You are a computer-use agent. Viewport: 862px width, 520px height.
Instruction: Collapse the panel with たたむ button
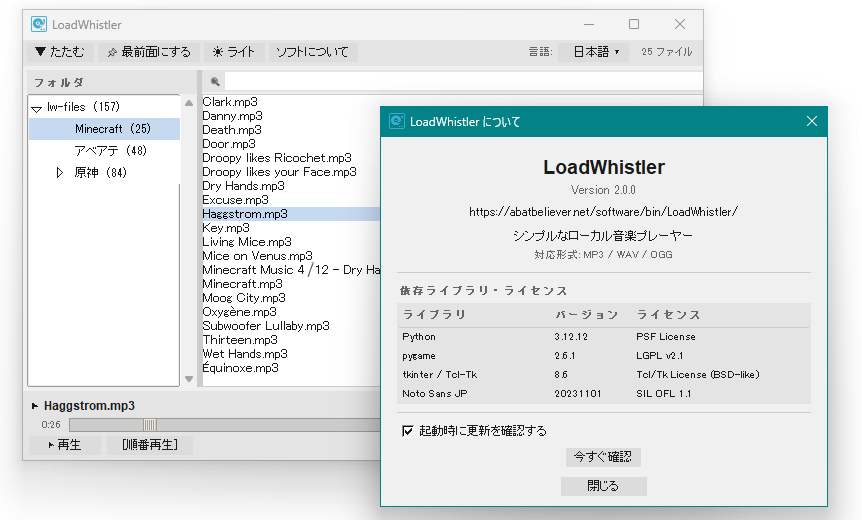(59, 52)
